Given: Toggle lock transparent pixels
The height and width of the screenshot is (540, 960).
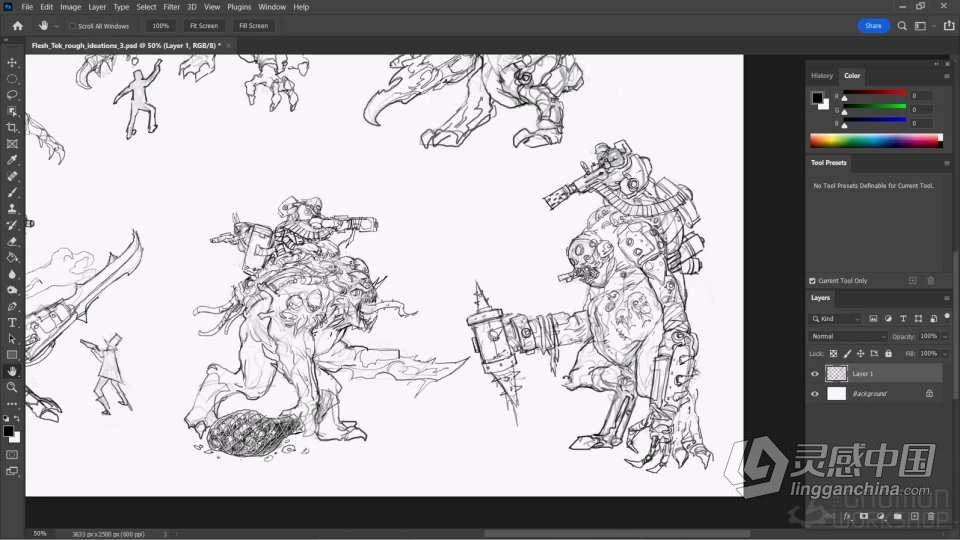Looking at the screenshot, I should pyautogui.click(x=833, y=353).
